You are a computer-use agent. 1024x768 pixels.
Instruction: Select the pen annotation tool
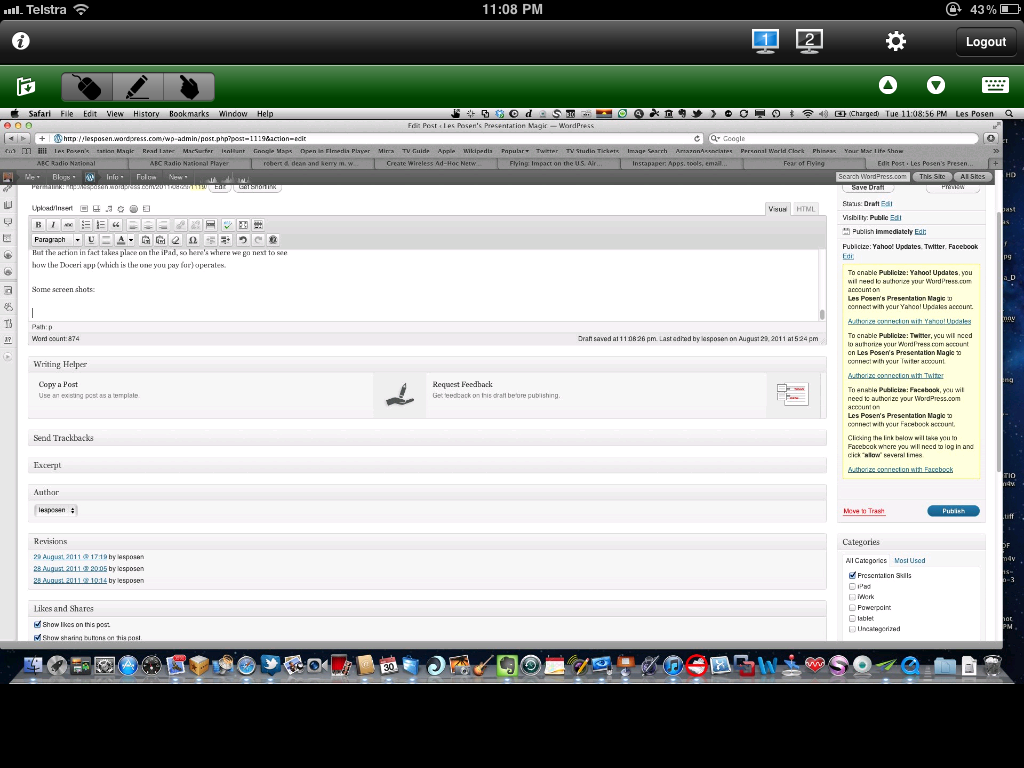[137, 87]
